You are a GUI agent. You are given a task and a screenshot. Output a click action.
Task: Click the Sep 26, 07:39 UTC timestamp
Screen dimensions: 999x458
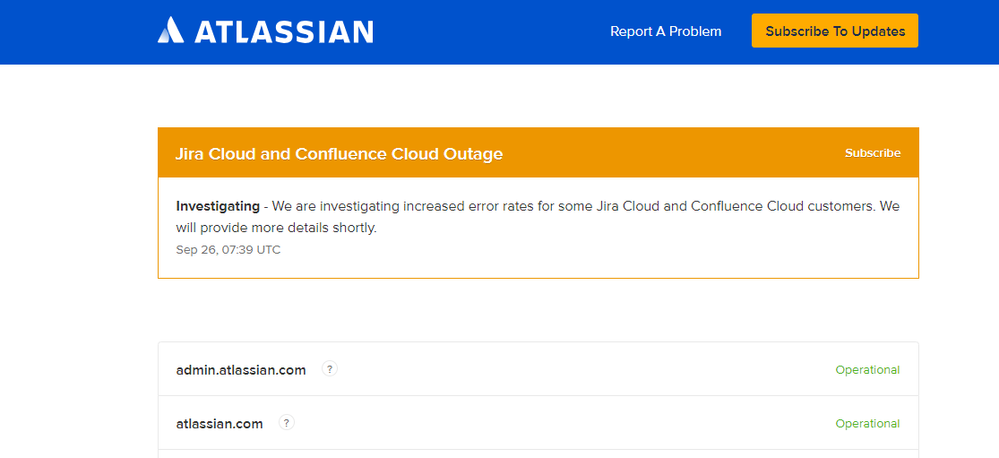(x=228, y=250)
